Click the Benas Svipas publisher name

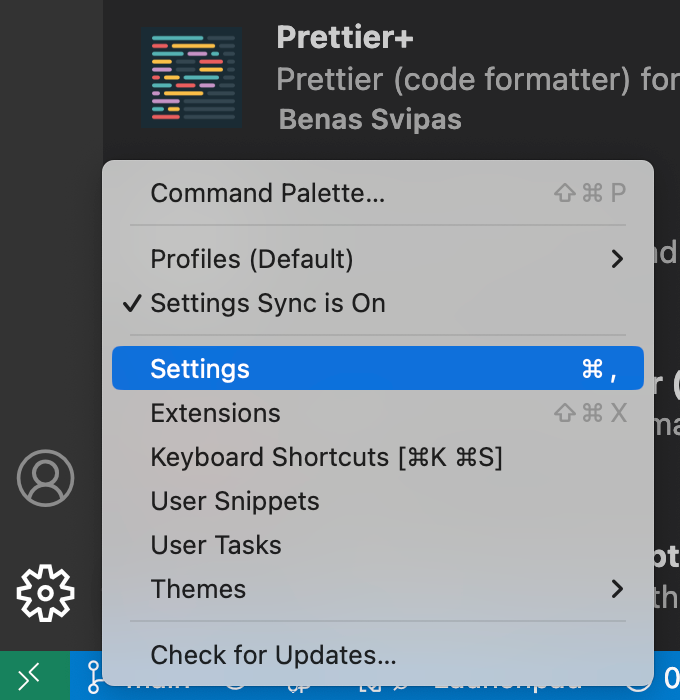click(x=369, y=120)
